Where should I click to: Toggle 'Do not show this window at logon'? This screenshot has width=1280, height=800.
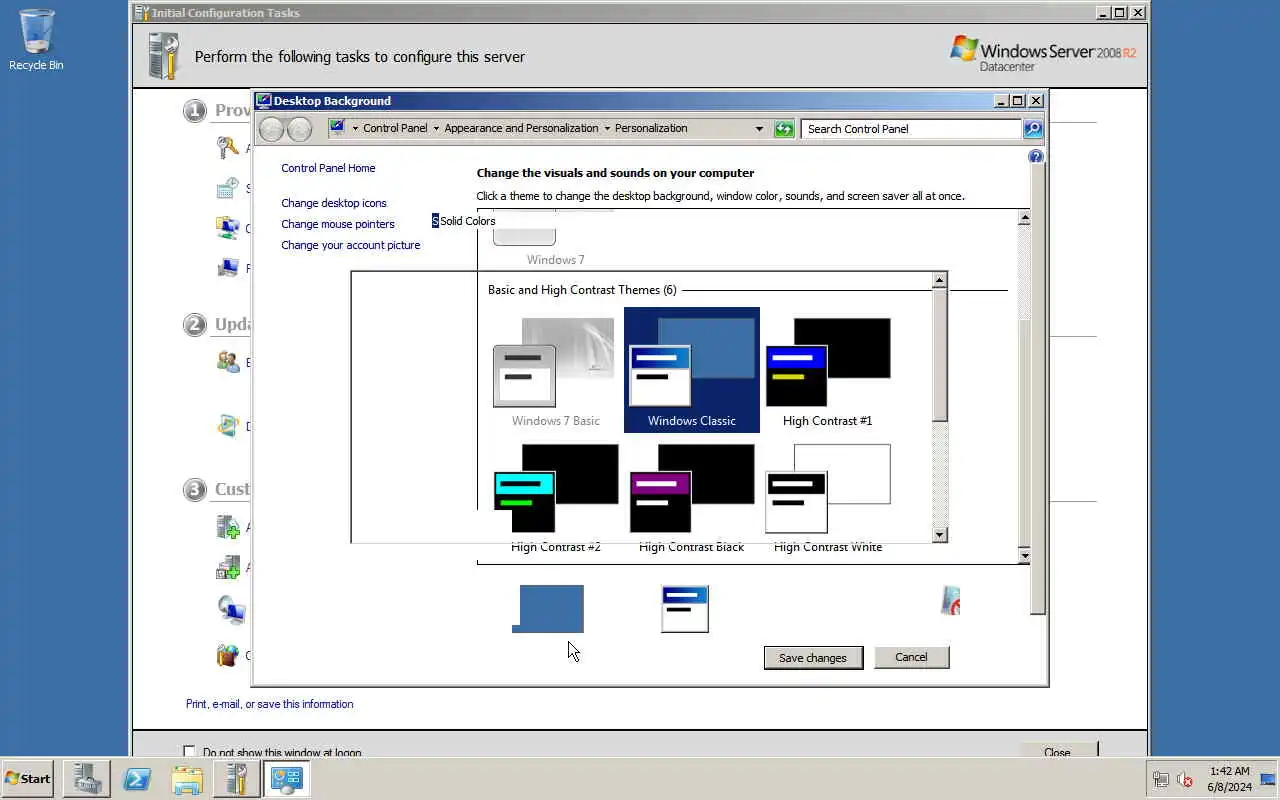pos(189,751)
